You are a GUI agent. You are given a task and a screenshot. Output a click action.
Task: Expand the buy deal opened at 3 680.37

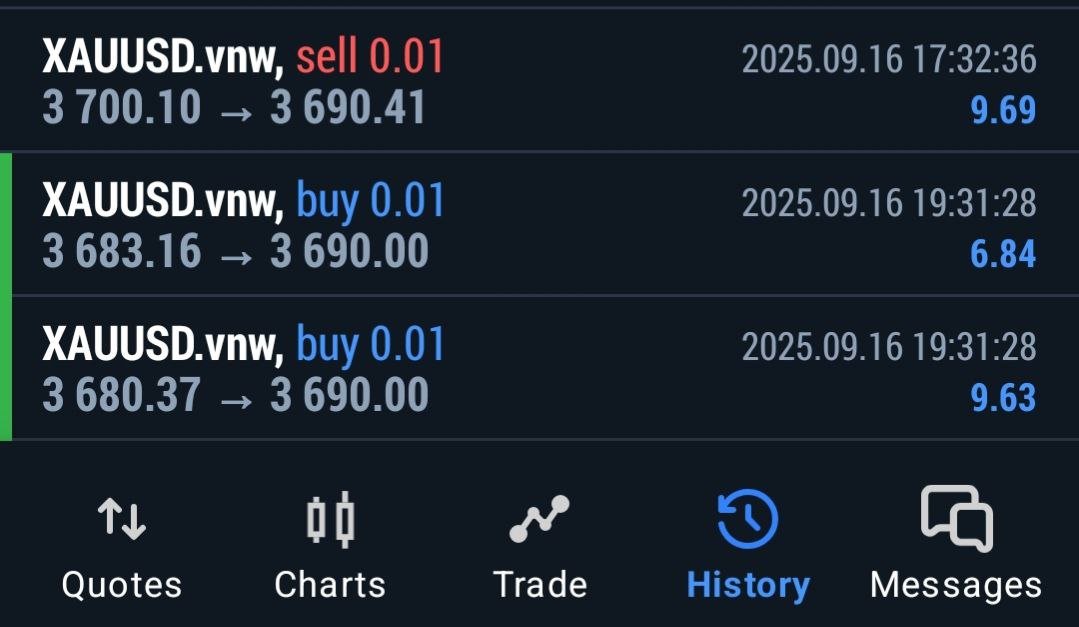[x=500, y=369]
